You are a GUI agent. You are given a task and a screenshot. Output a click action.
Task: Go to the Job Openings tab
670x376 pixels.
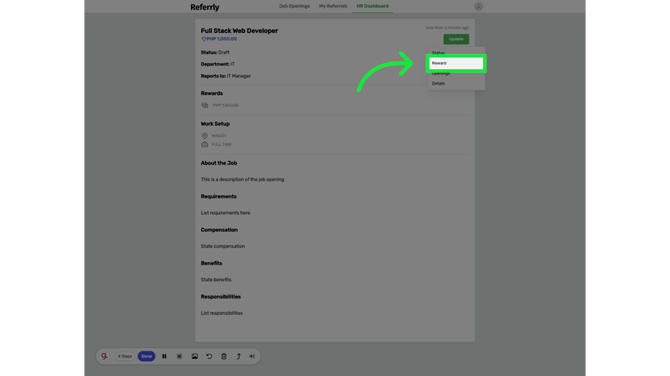[294, 6]
